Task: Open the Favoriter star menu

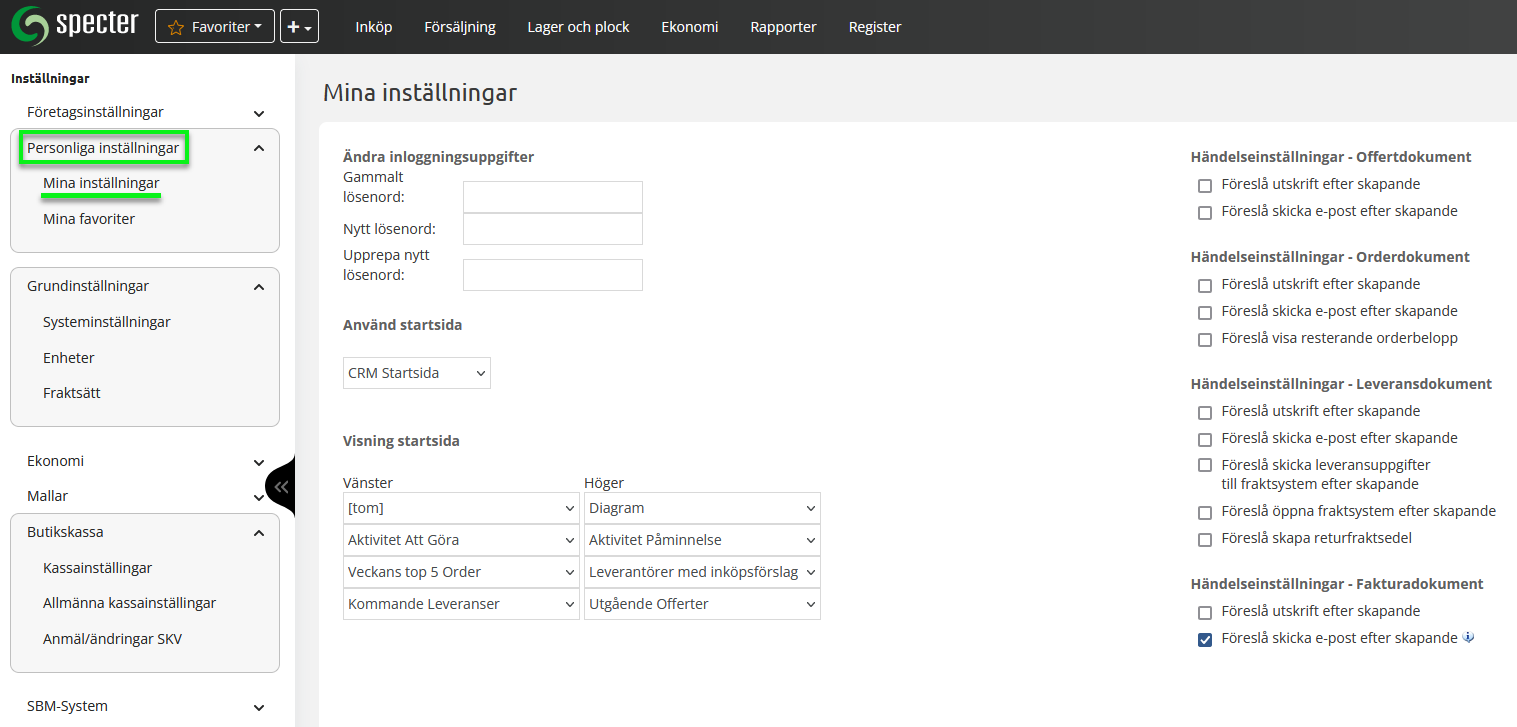Action: click(x=215, y=27)
